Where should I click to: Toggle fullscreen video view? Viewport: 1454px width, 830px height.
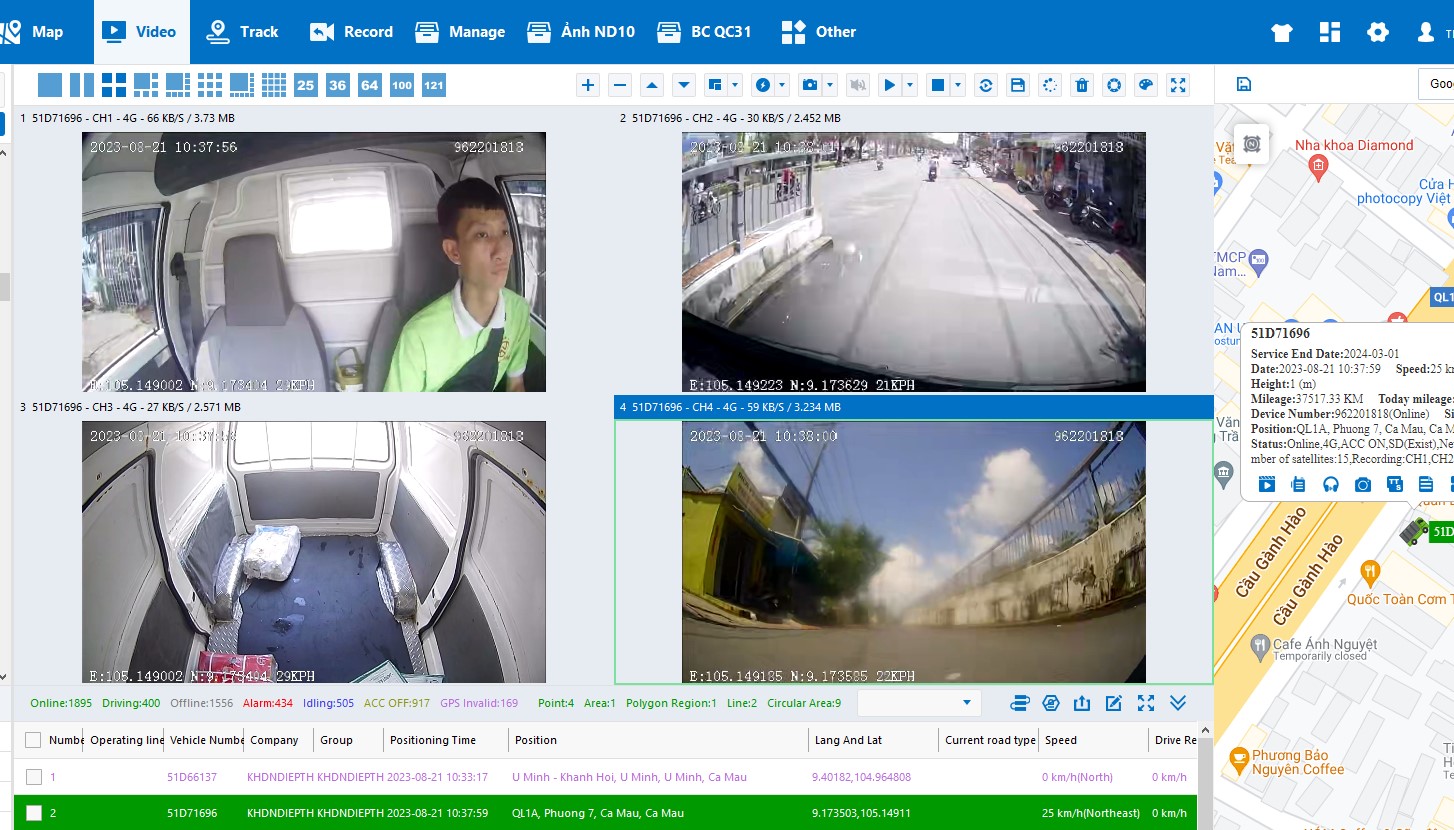1178,85
